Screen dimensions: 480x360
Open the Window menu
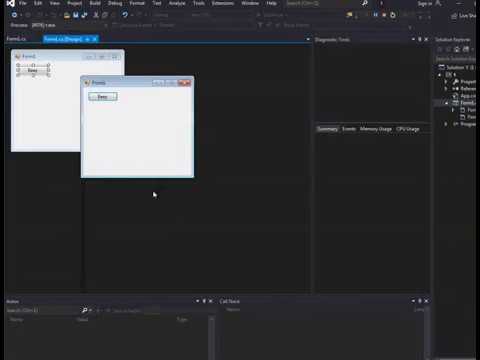[x=250, y=3]
